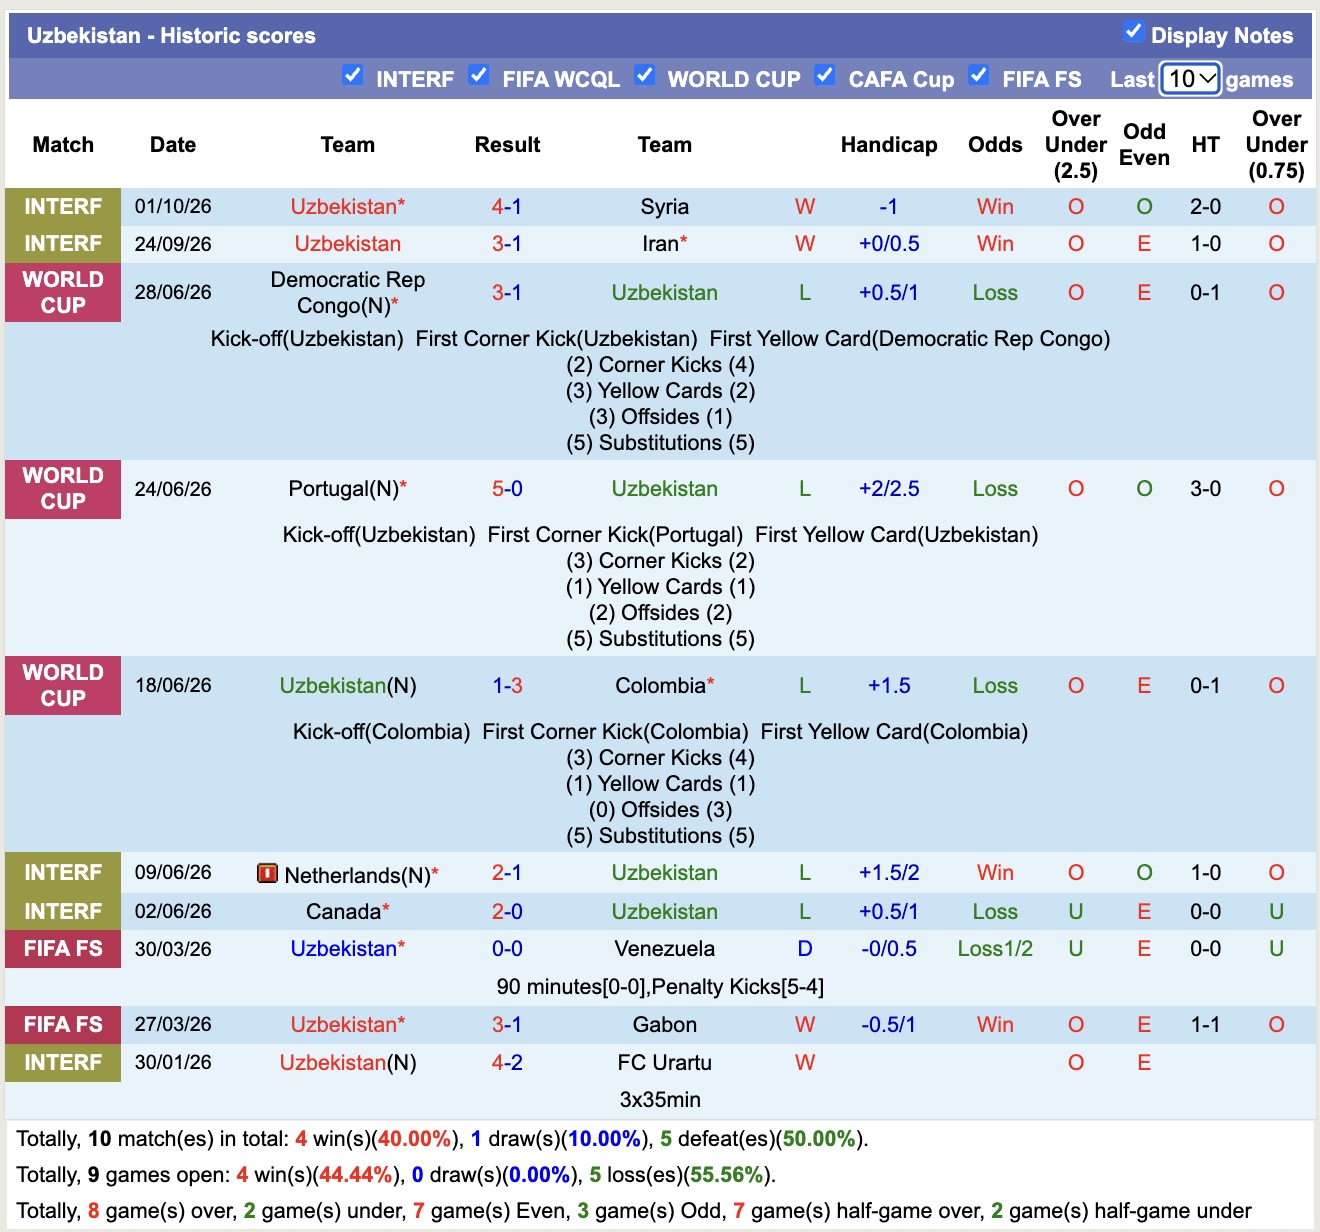Uncheck the FIFA FS filter checkbox
This screenshot has height=1232, width=1320.
[979, 75]
